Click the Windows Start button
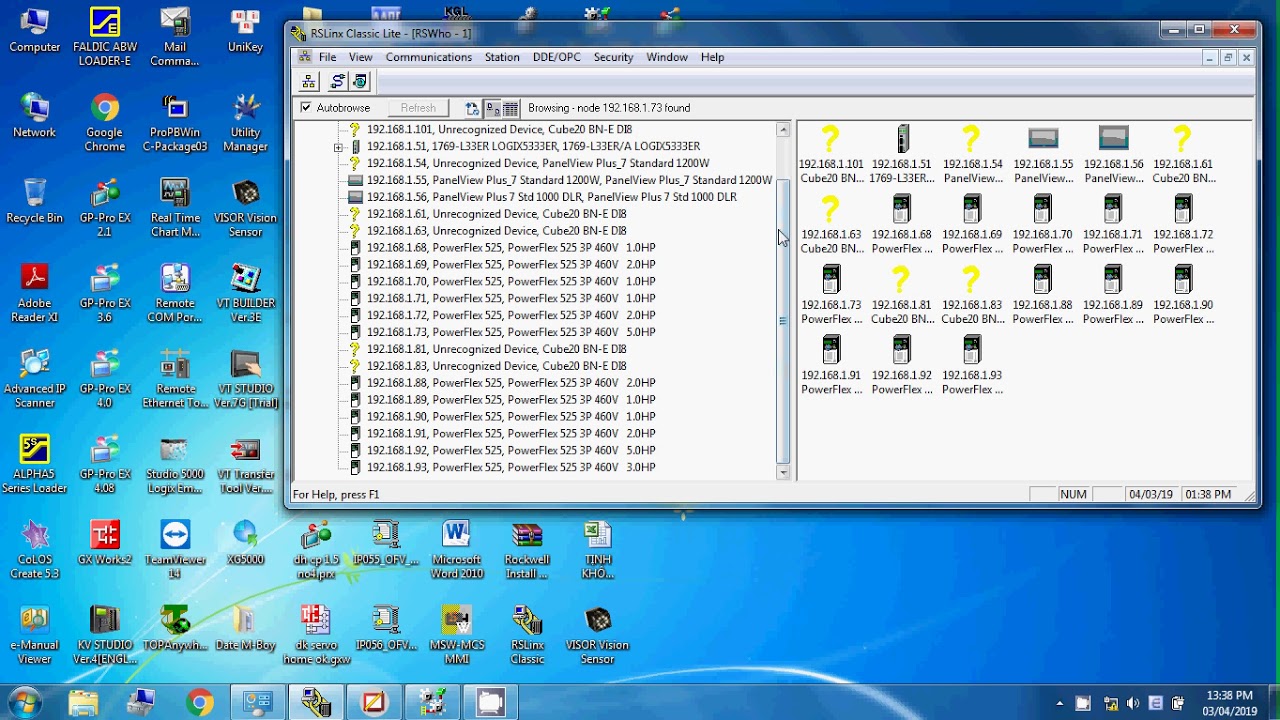Screen dimensions: 1280x720 [24, 702]
